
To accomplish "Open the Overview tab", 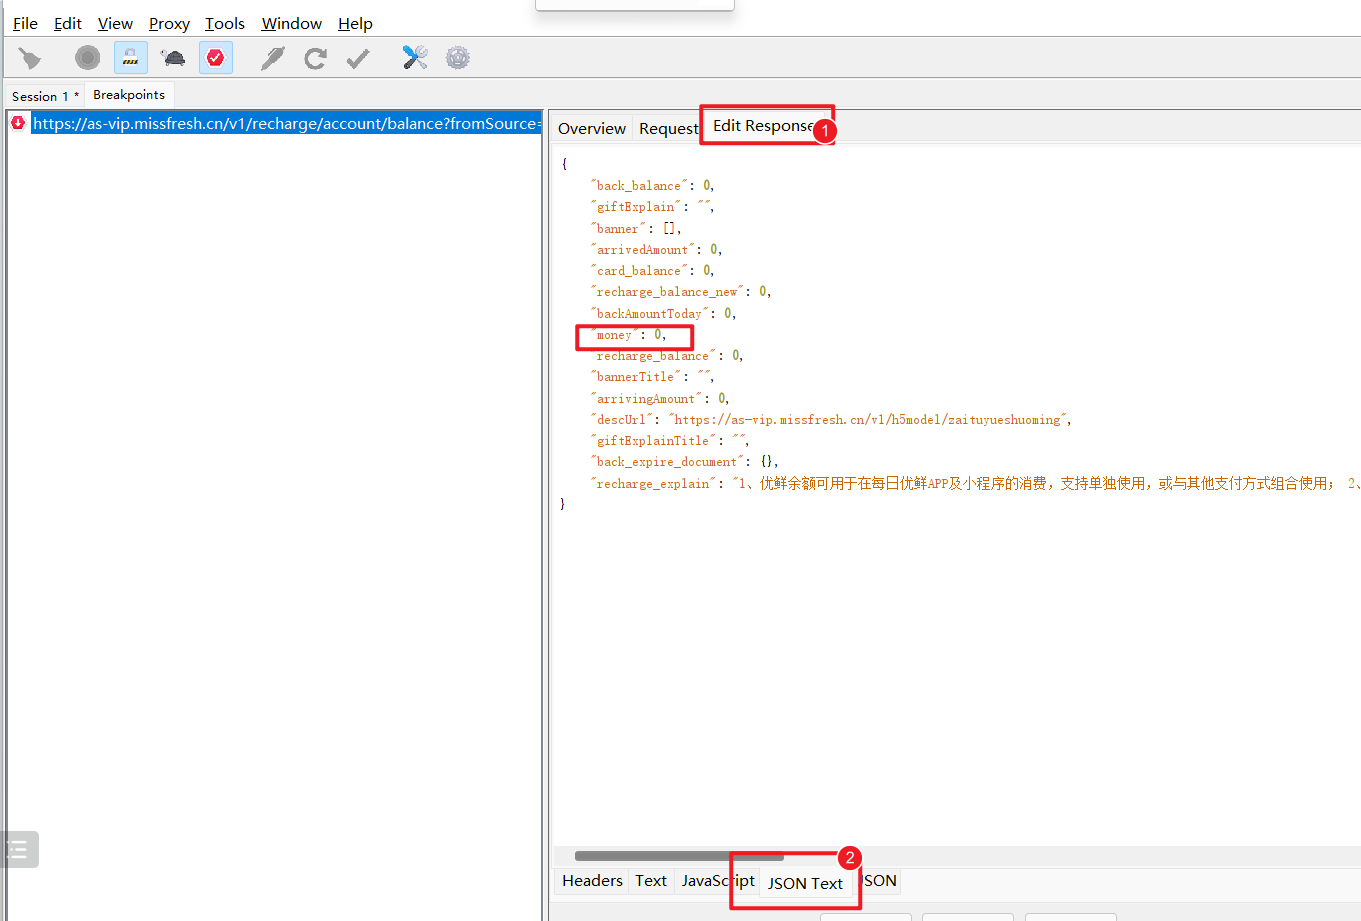I will coord(592,128).
